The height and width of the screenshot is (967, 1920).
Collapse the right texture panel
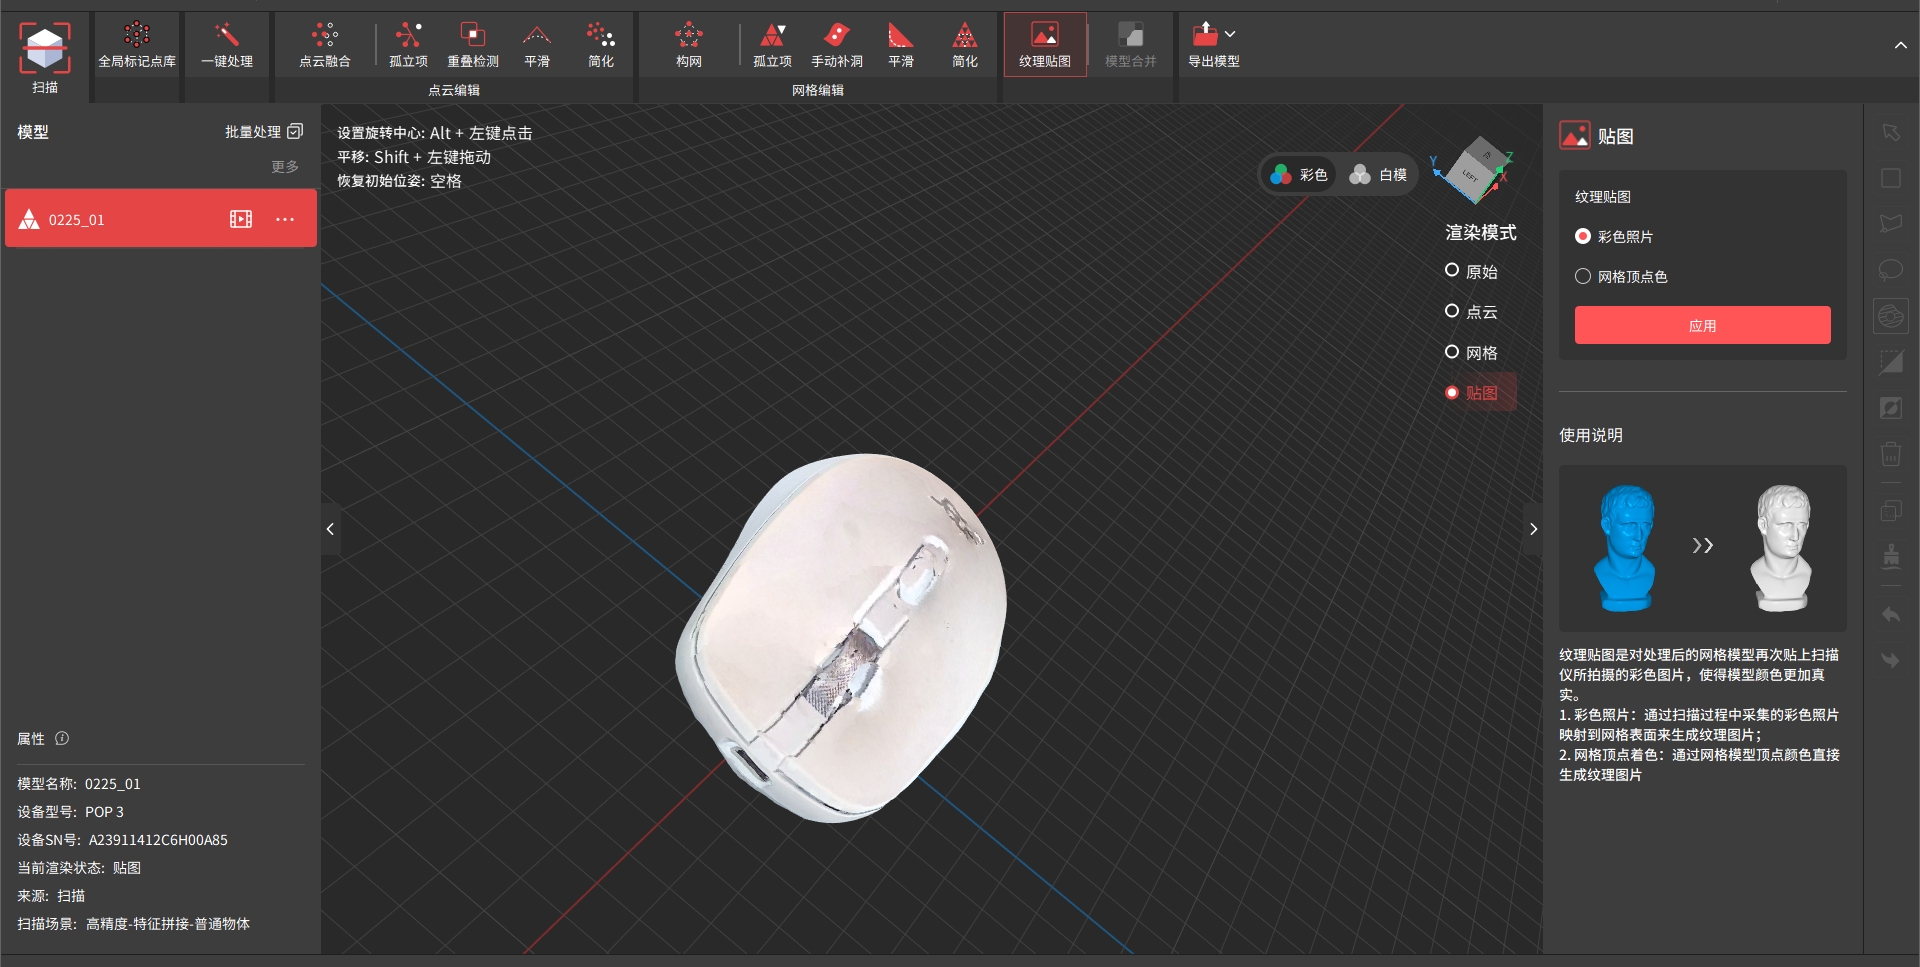pos(1533,529)
